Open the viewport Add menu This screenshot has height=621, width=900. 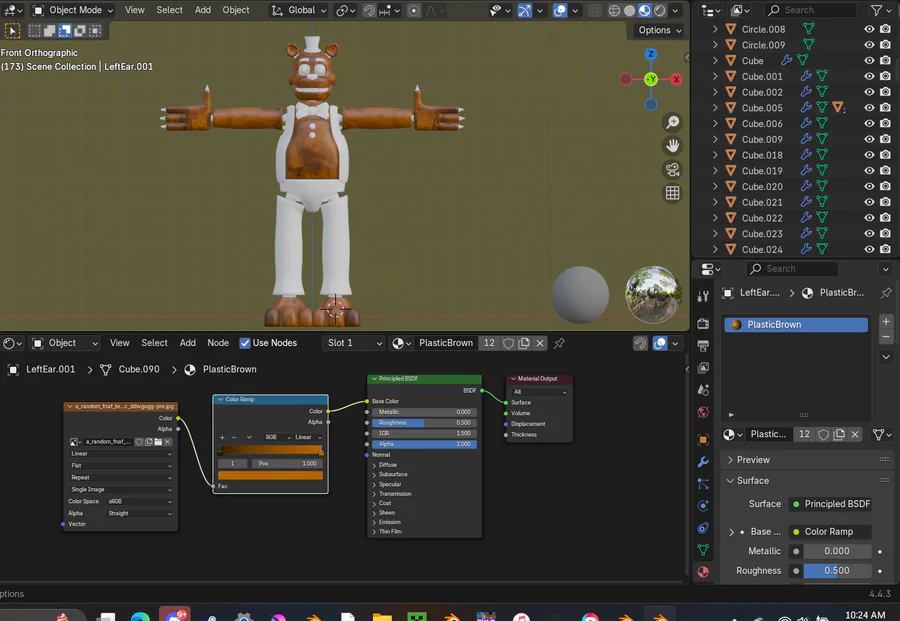tap(203, 10)
